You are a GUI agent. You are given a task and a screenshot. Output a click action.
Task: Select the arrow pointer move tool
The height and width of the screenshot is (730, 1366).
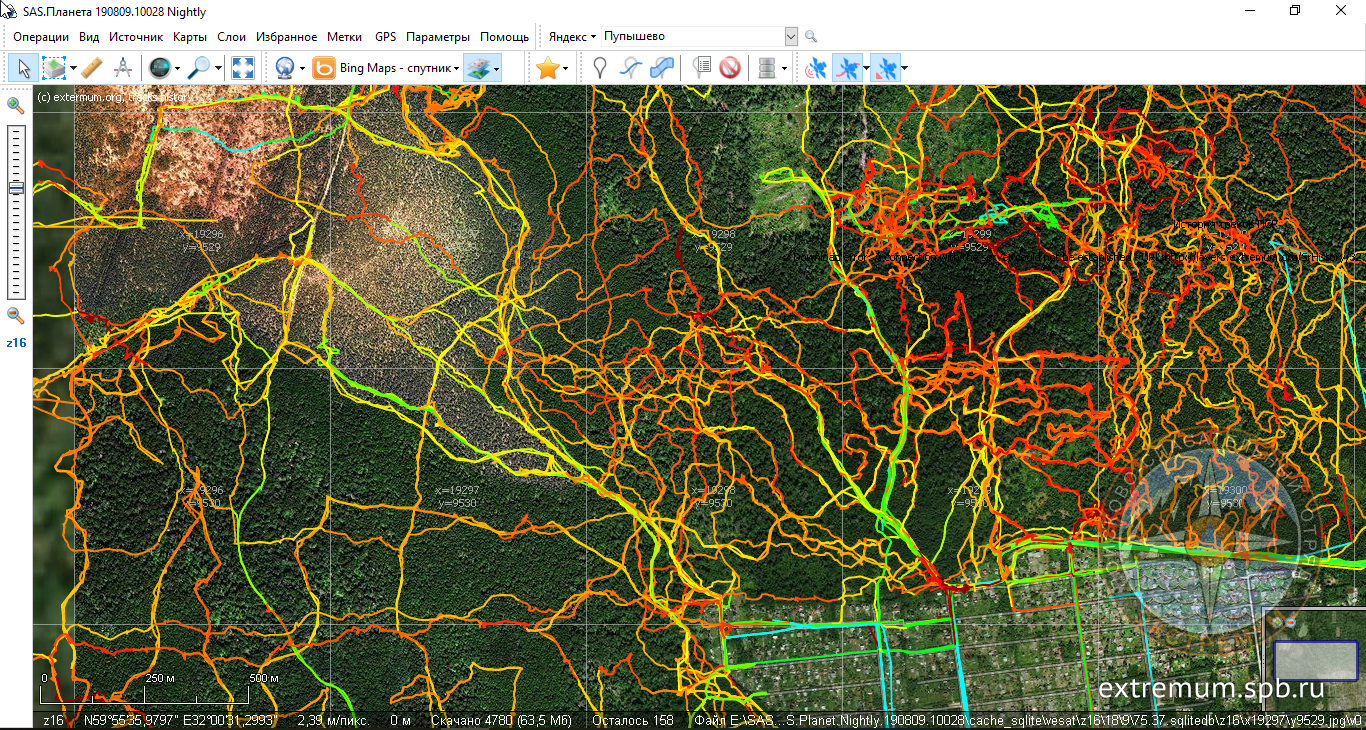[24, 68]
